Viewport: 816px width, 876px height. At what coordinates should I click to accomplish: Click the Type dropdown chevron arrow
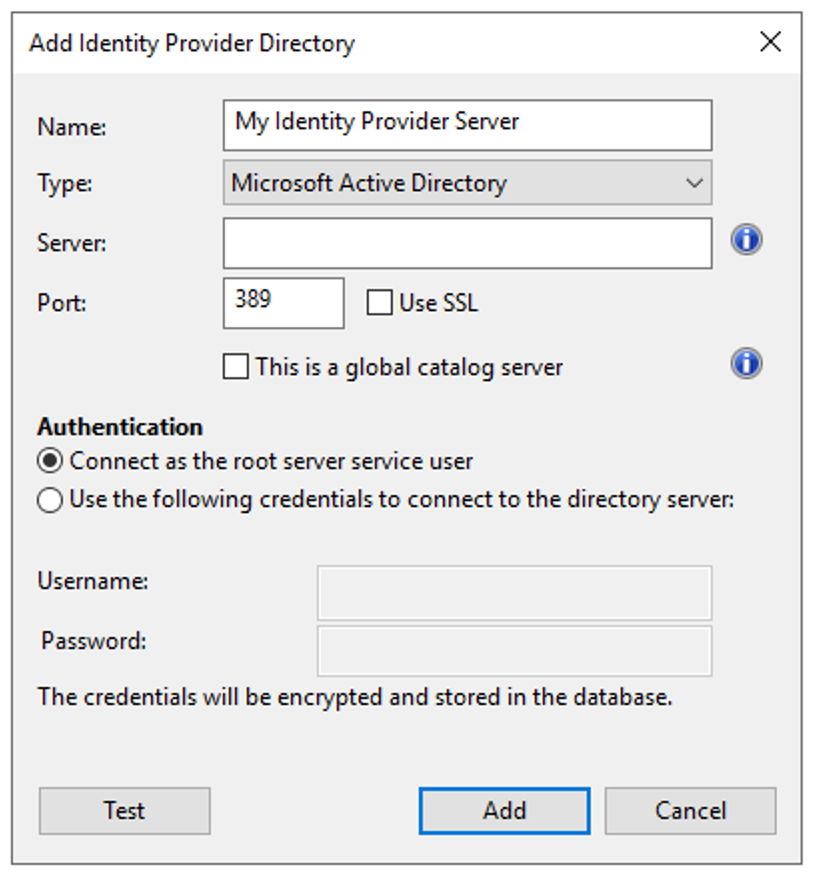click(x=694, y=183)
